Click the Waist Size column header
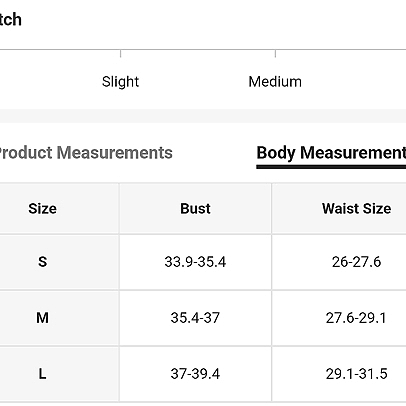The height and width of the screenshot is (406, 406). [x=356, y=209]
